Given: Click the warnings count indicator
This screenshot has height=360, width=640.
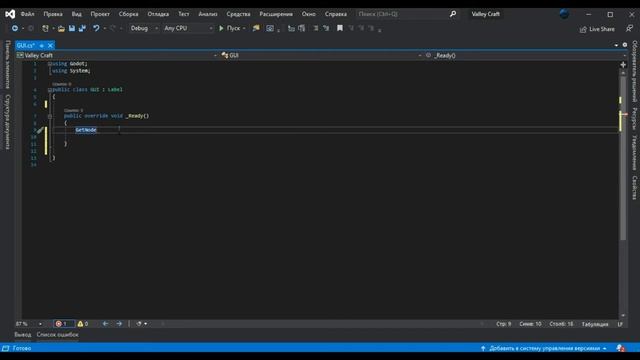Looking at the screenshot, I should coord(83,324).
